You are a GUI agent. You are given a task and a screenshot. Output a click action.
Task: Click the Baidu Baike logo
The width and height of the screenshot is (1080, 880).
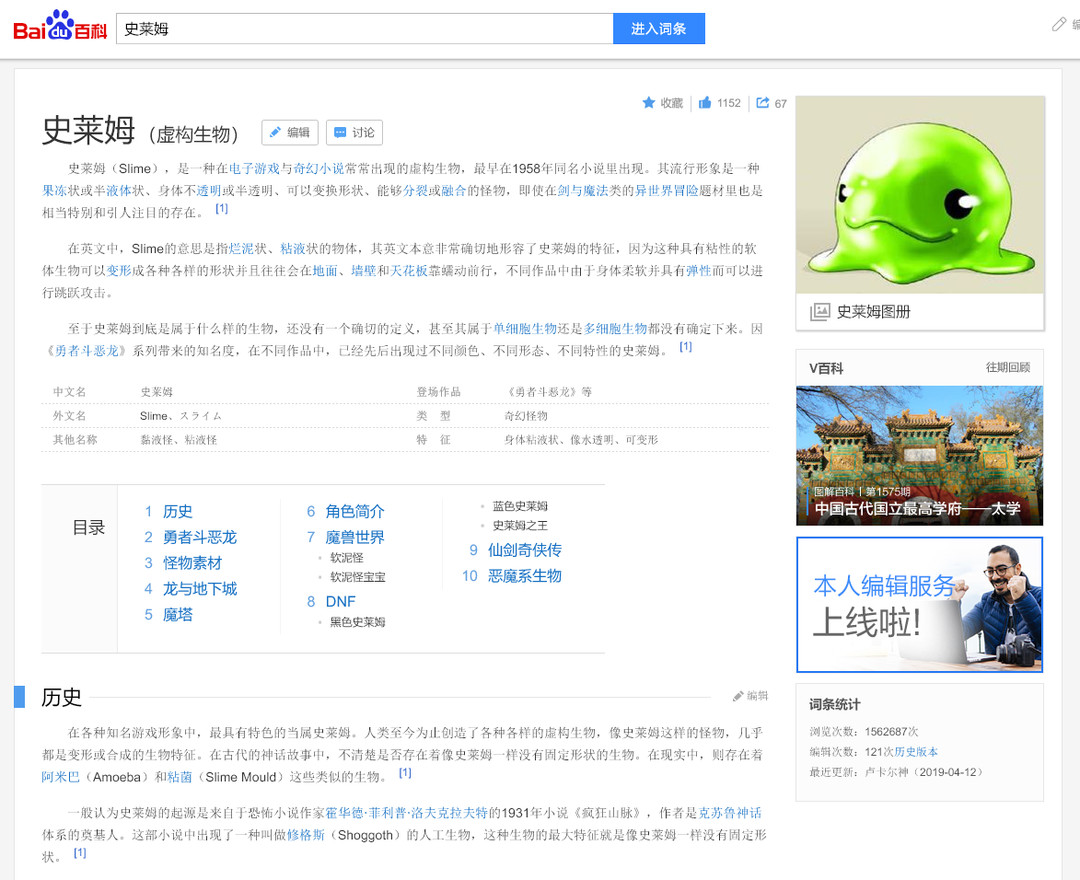coord(59,27)
